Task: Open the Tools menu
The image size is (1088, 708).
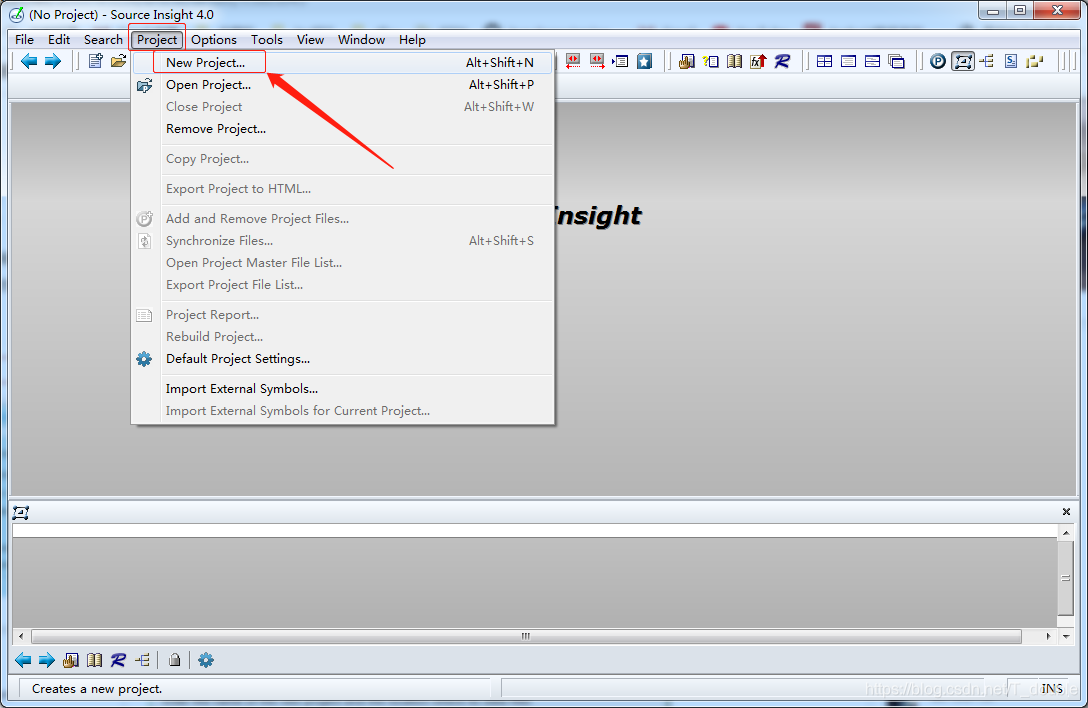Action: [x=266, y=40]
